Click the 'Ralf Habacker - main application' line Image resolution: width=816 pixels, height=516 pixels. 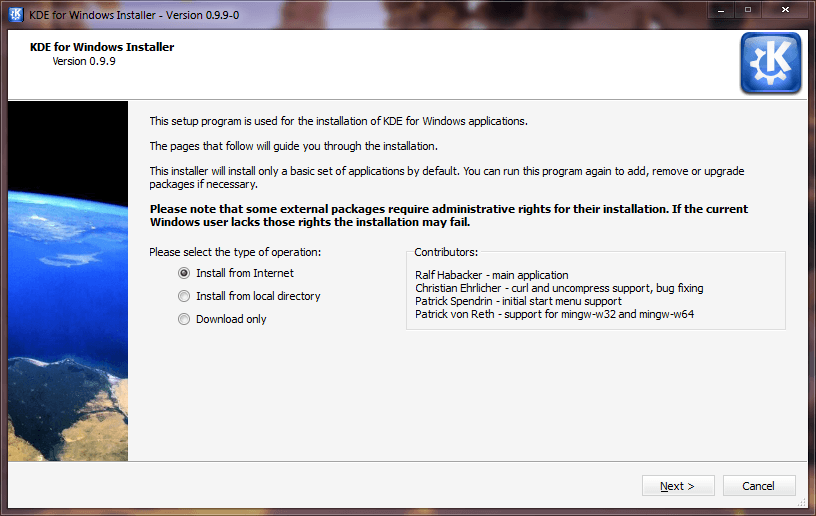[x=492, y=275]
